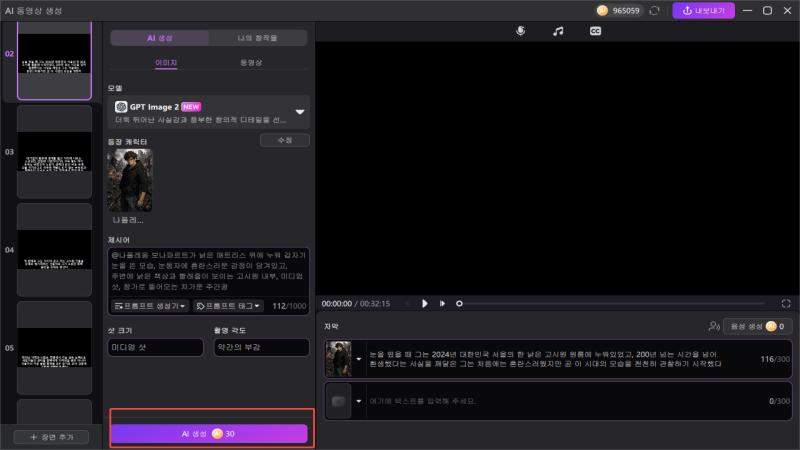
Task: Click the 965059 credit balance number
Action: pos(626,11)
